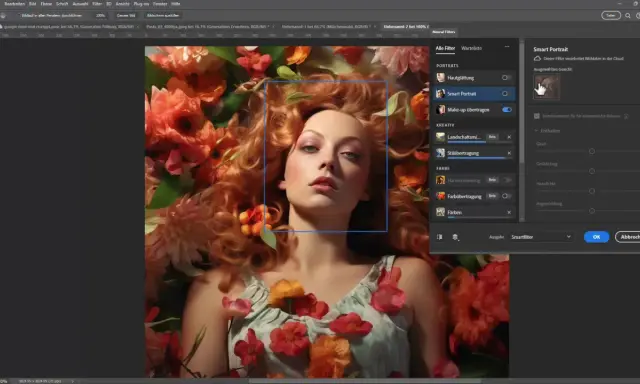Image resolution: width=640 pixels, height=384 pixels.
Task: Click the Glück slider handle
Action: click(x=592, y=151)
